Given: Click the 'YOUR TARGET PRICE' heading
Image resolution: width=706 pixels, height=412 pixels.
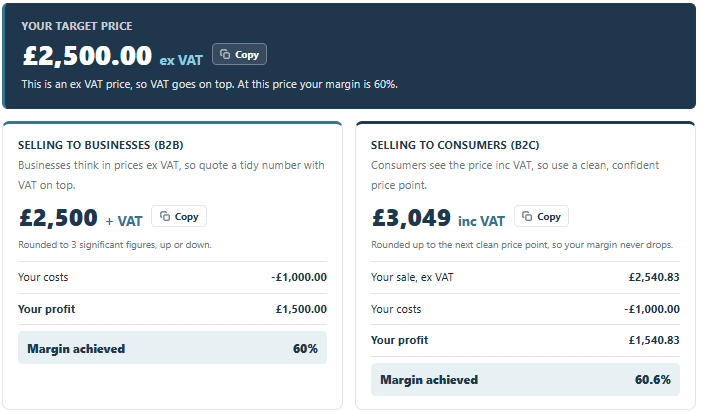Looking at the screenshot, I should click(77, 26).
